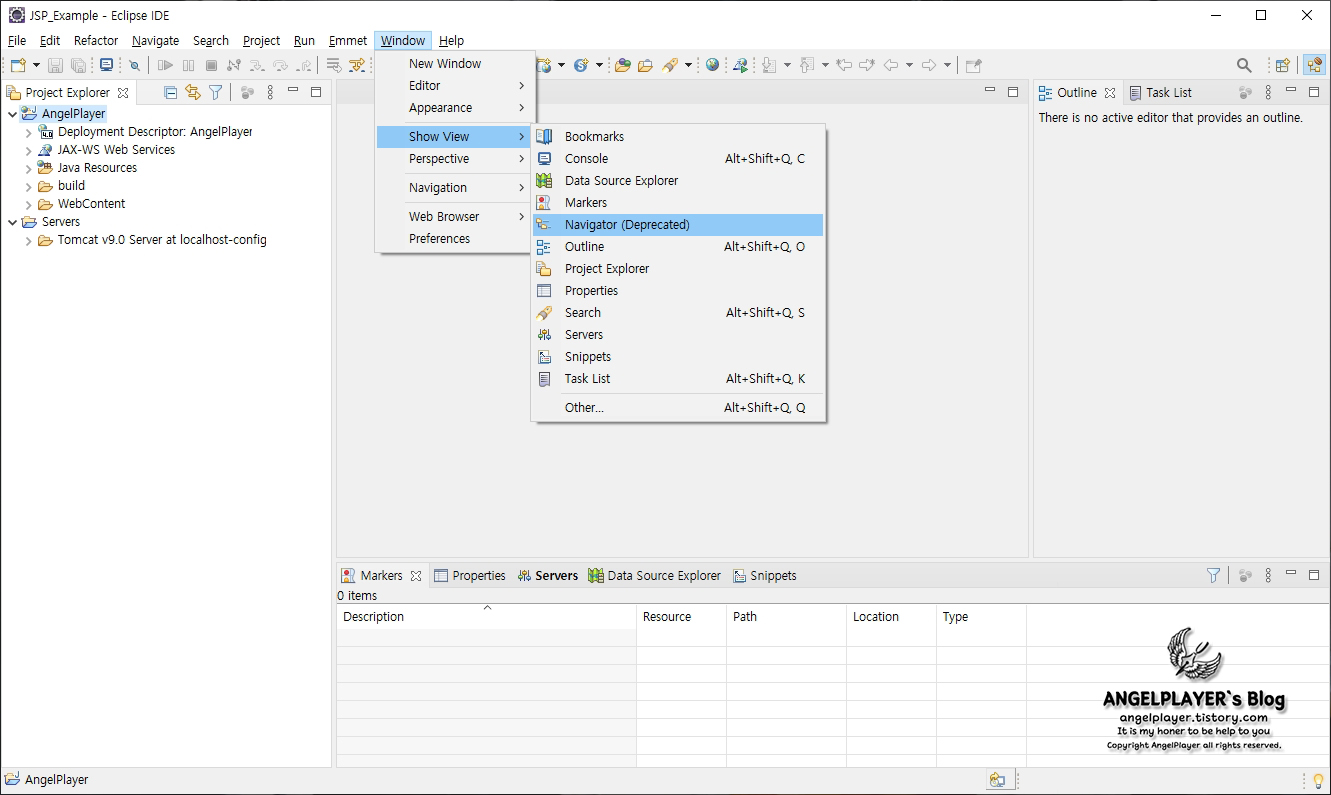Switch to the Servers bottom tab
Screen dimensions: 1331x795
point(548,575)
